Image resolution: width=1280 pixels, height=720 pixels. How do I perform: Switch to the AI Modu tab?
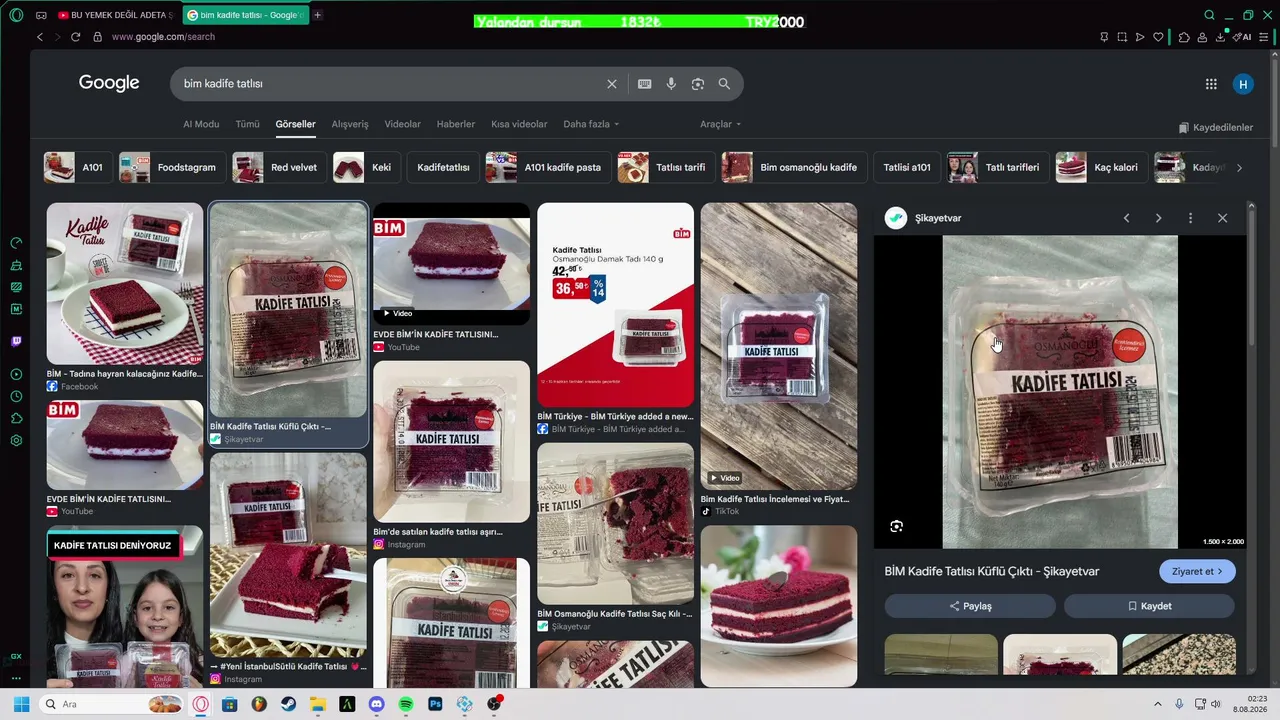(201, 124)
